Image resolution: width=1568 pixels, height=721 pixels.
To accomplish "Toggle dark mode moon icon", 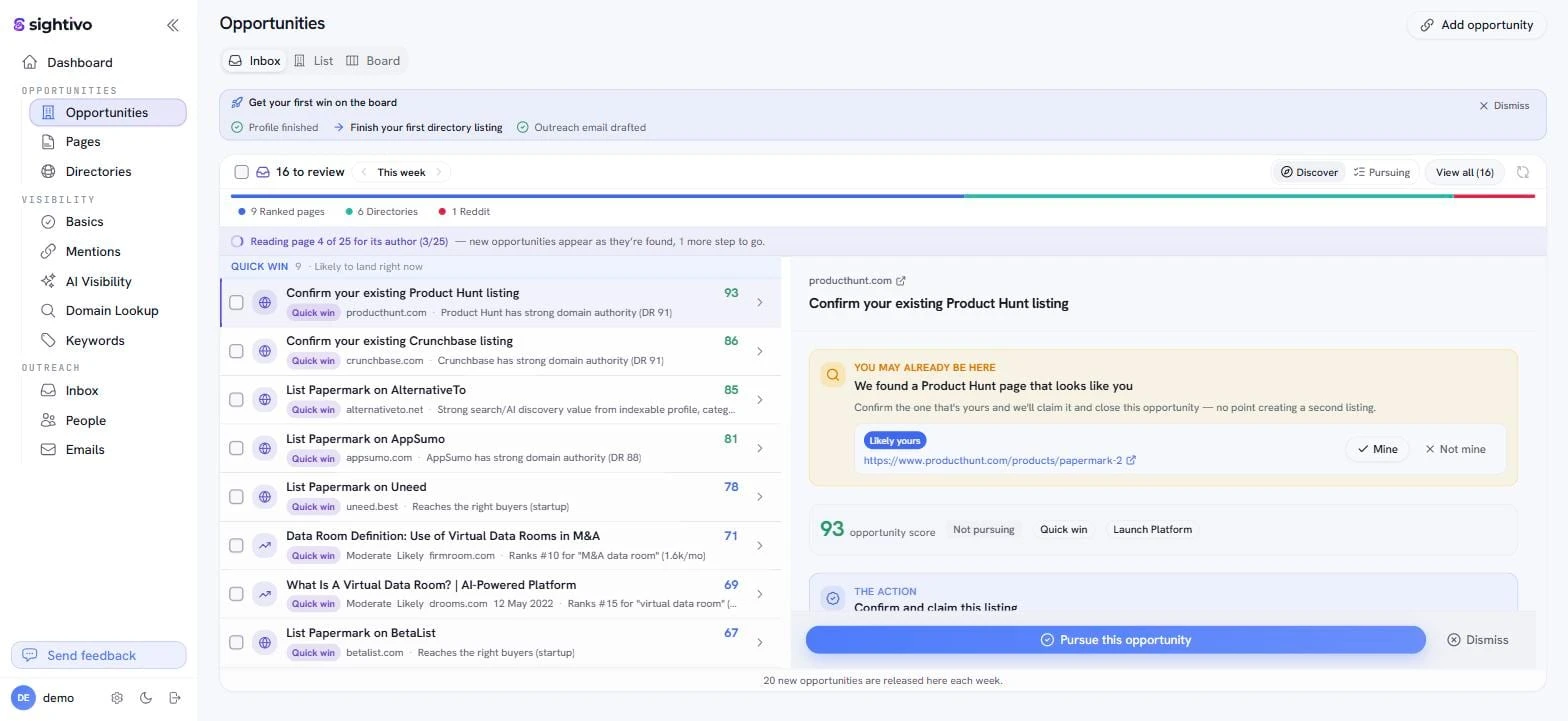I will (x=146, y=698).
